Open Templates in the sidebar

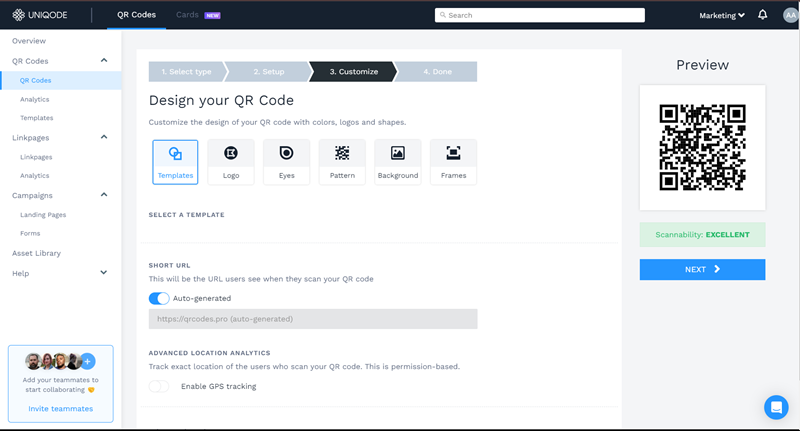click(37, 118)
